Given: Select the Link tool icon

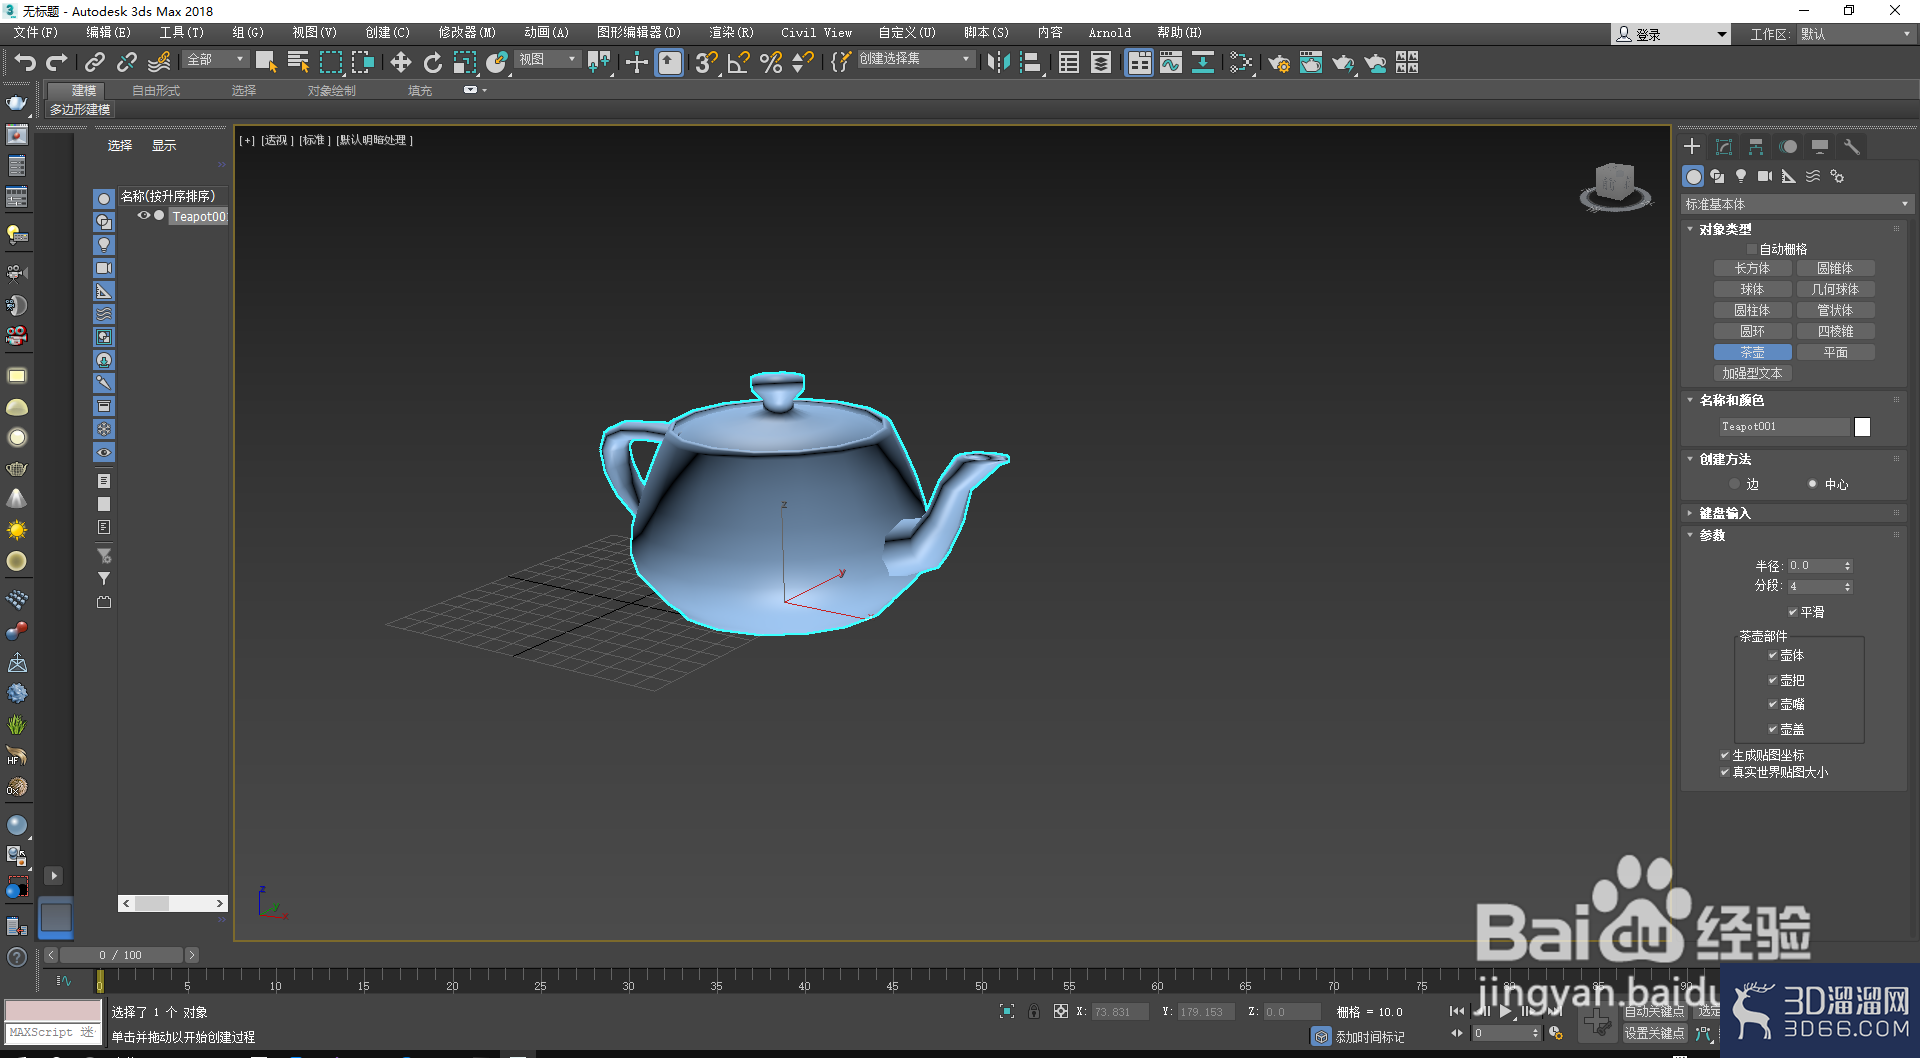Looking at the screenshot, I should pos(95,62).
